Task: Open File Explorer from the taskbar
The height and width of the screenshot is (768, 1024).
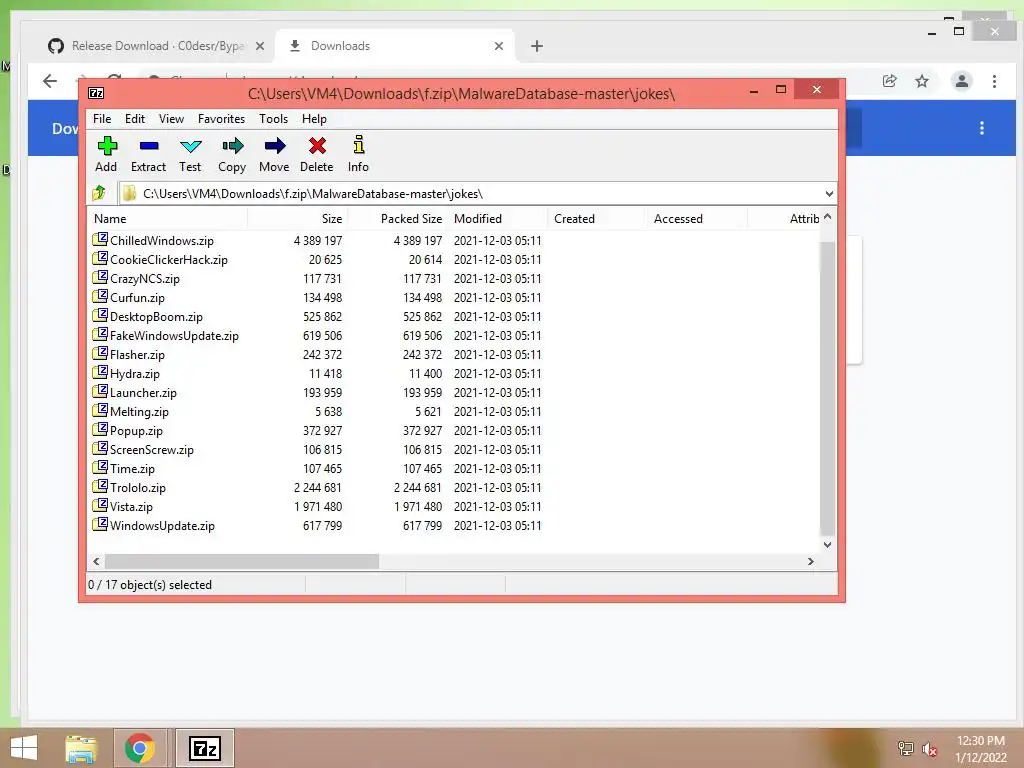Action: coord(81,748)
